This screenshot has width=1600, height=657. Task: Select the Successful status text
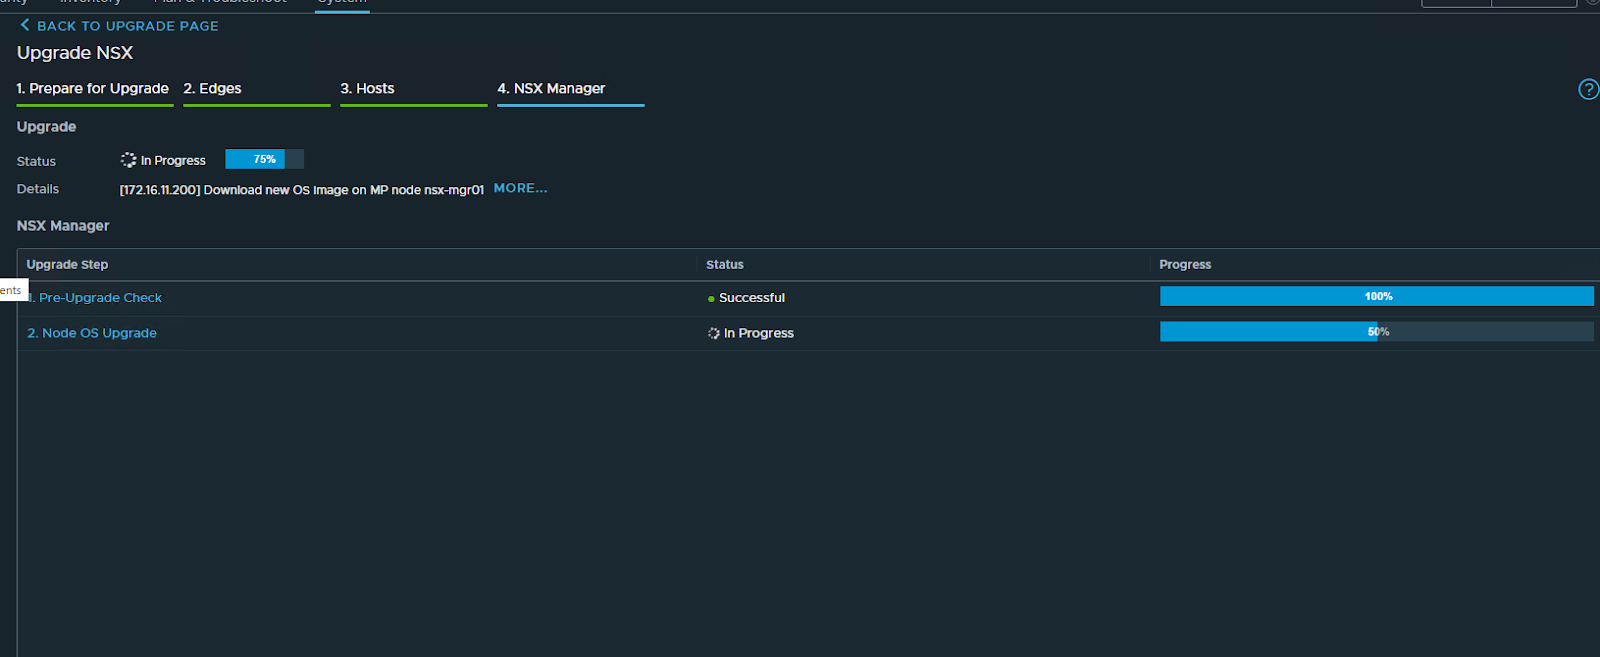(752, 298)
